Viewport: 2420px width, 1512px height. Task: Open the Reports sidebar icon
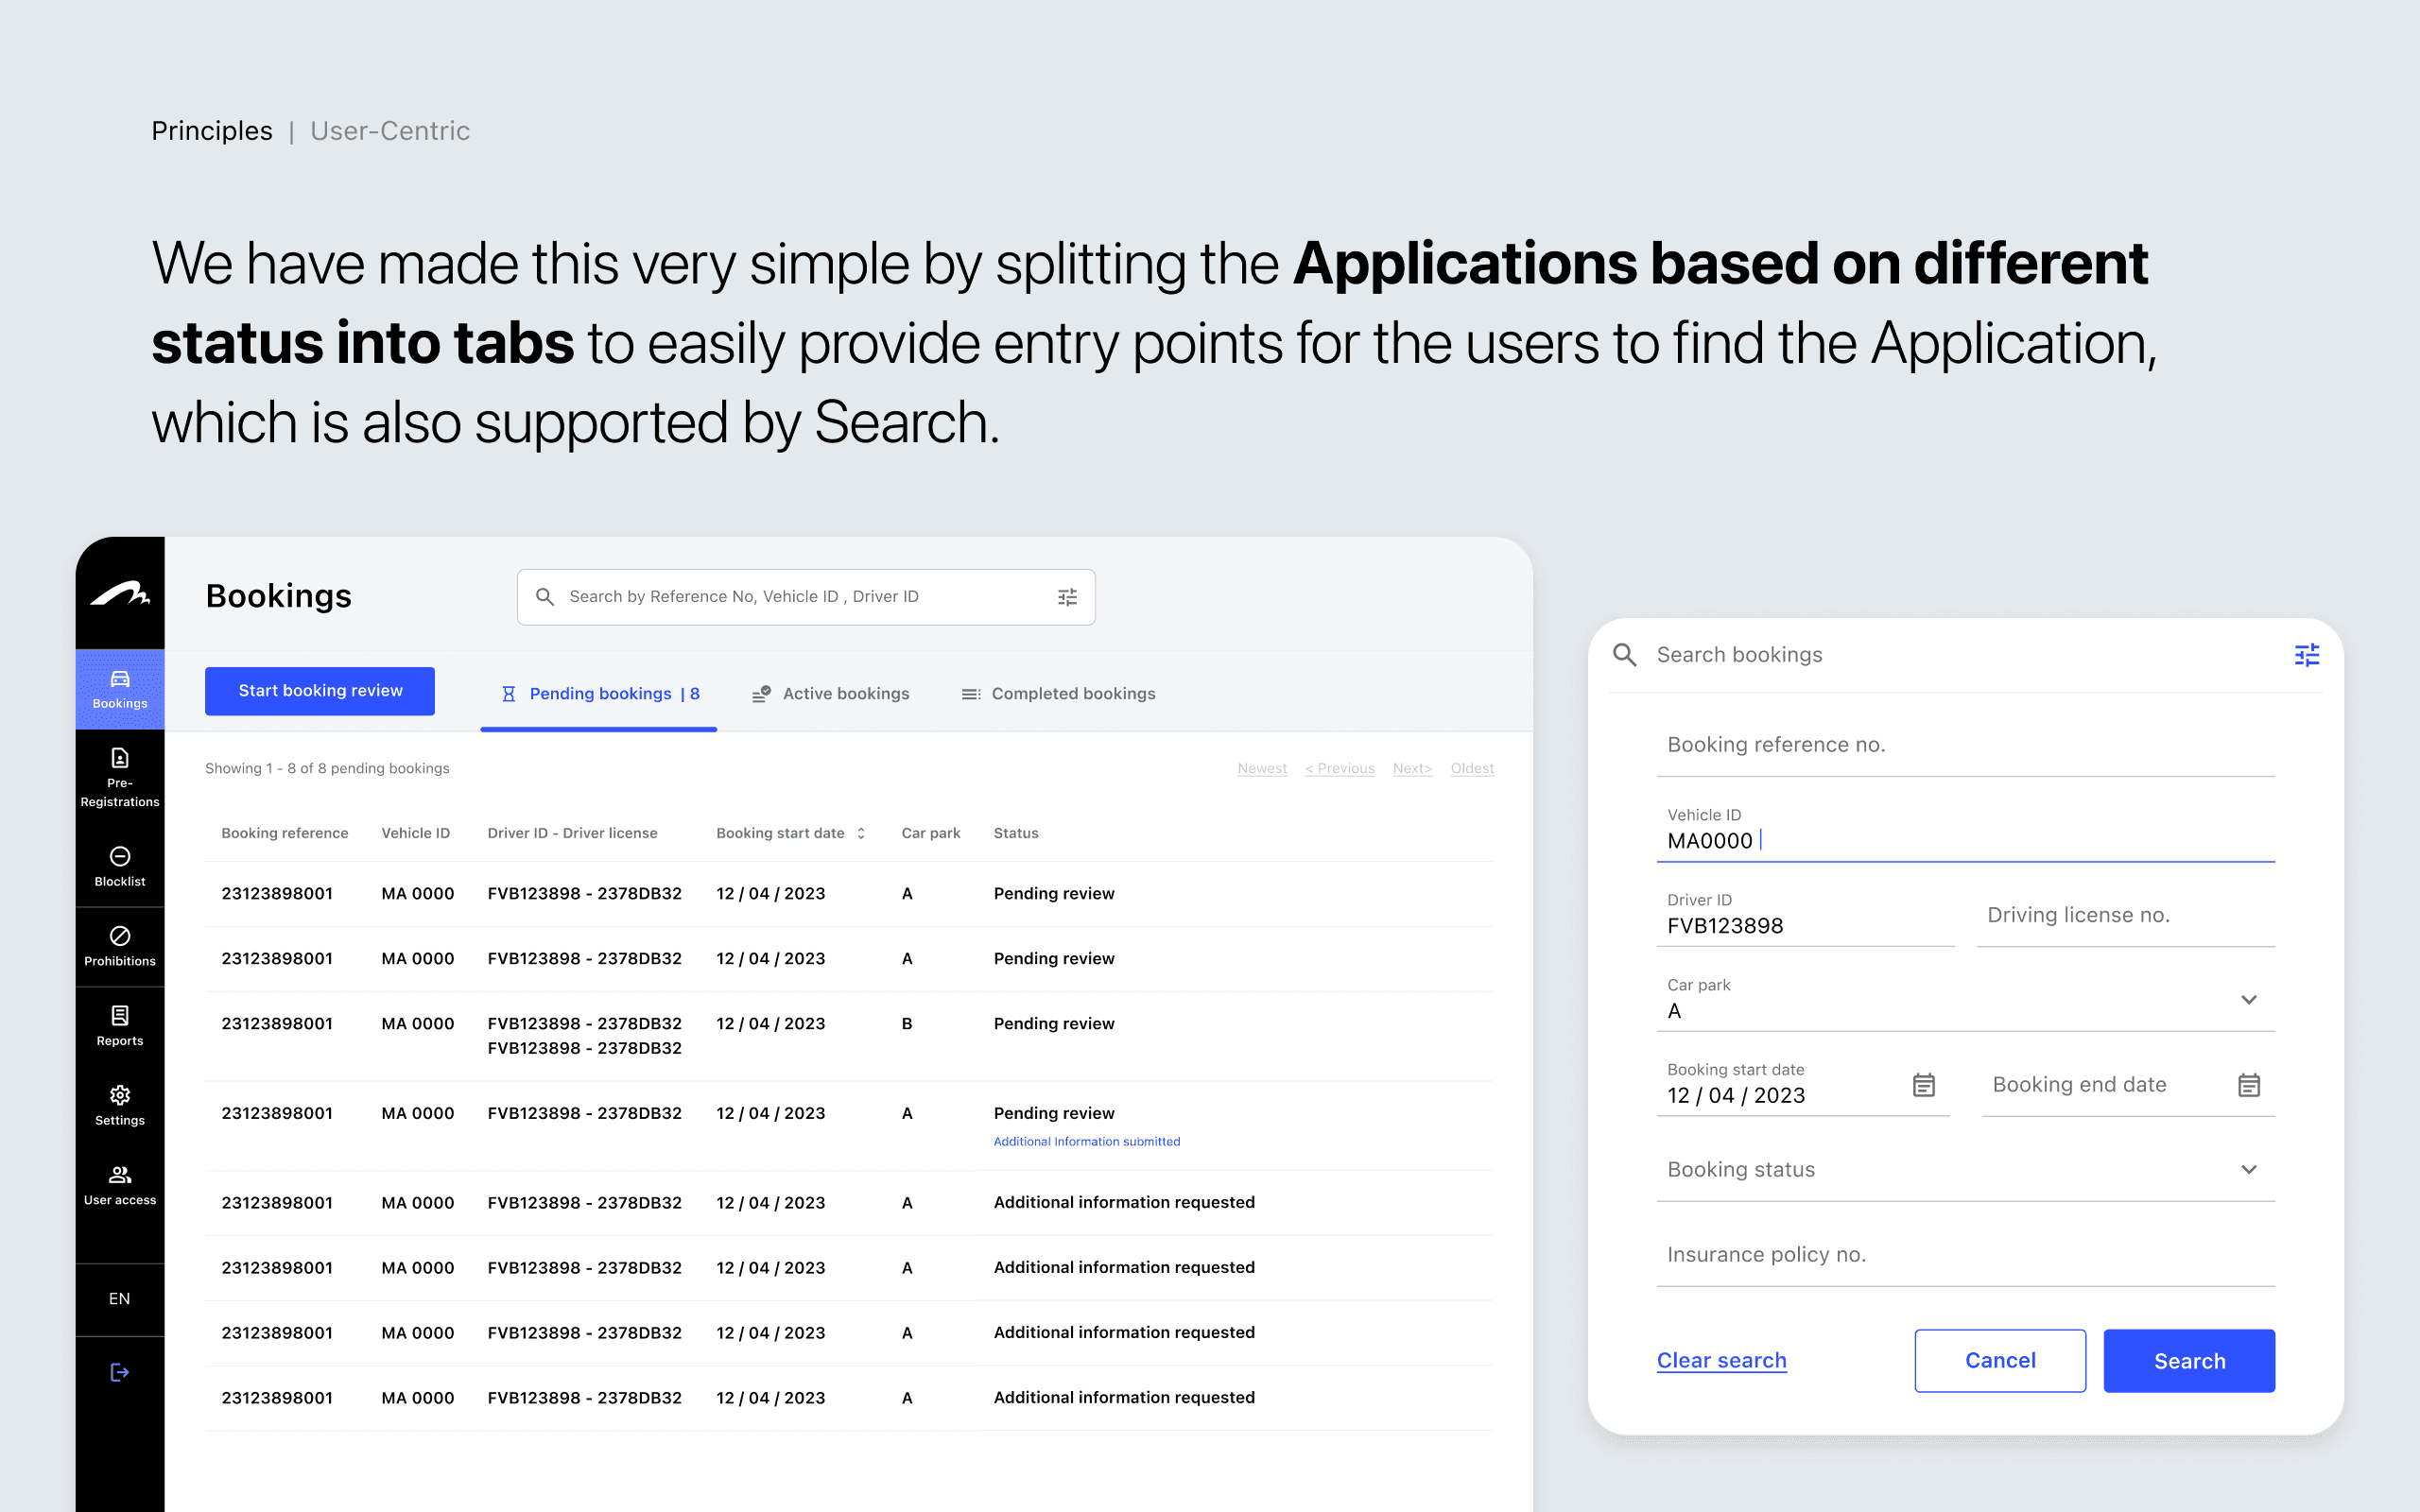coord(119,1025)
